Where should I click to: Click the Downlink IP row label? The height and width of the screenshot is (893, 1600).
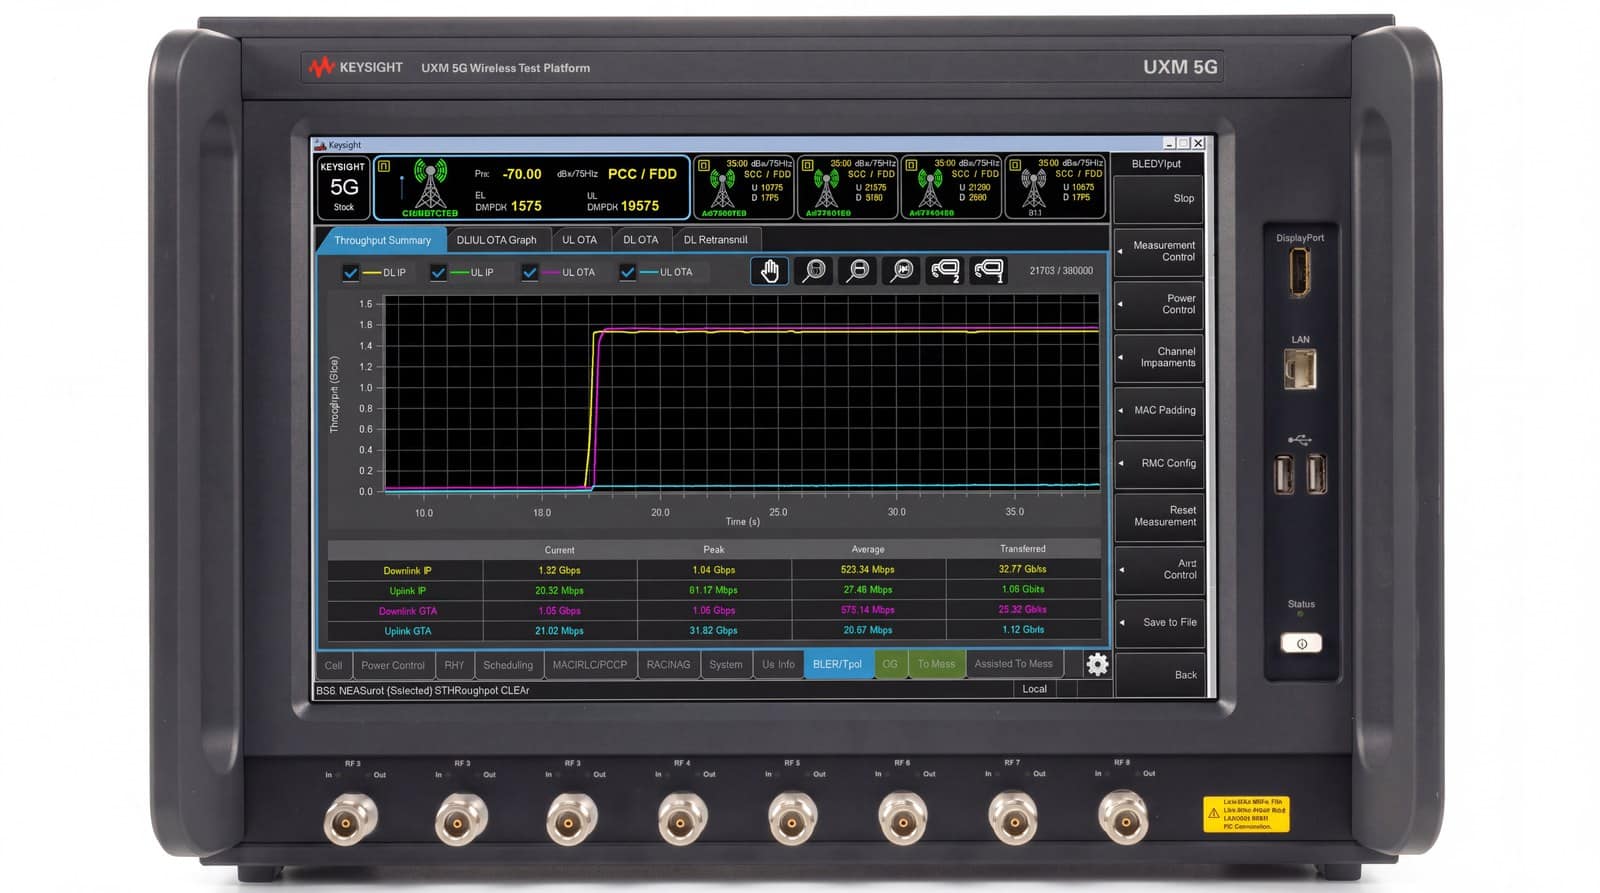coord(407,571)
